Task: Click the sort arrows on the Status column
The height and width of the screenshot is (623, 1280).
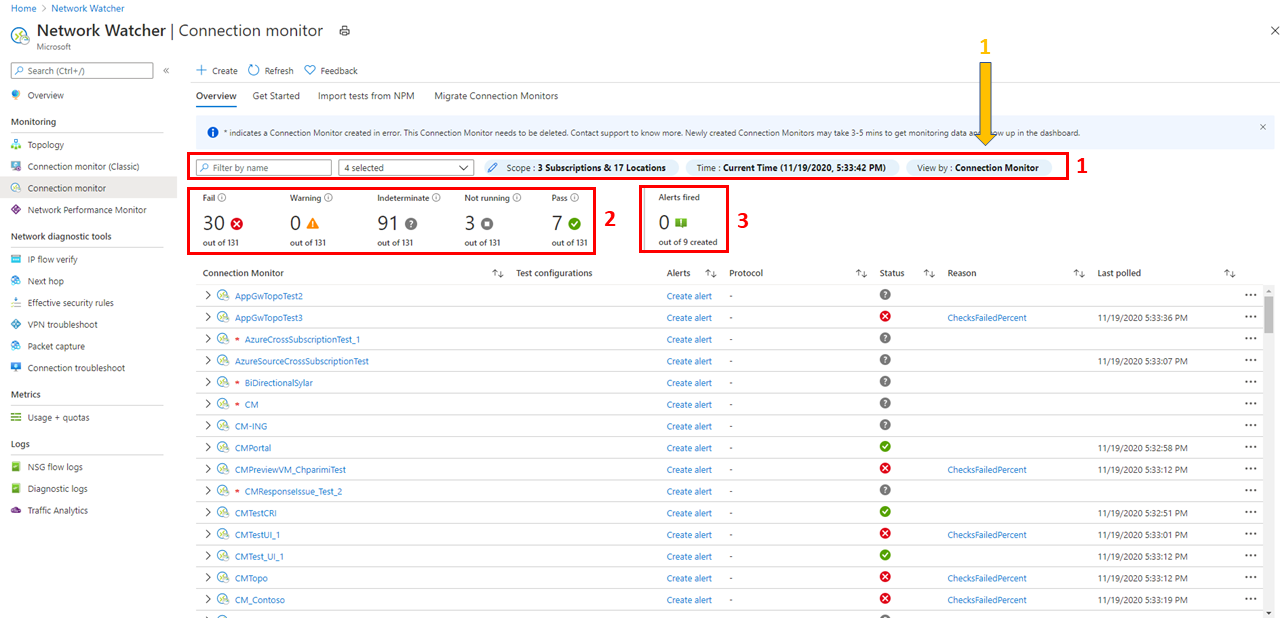Action: [929, 273]
